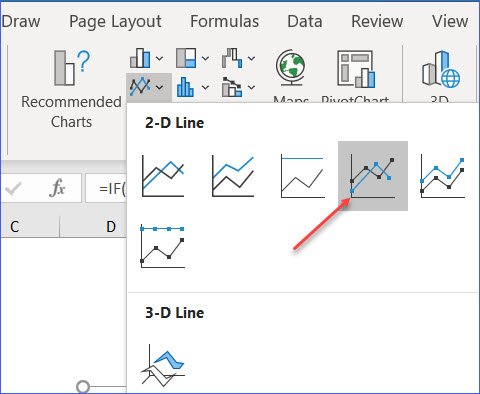Image resolution: width=480 pixels, height=394 pixels.
Task: Expand the statistic chart dropdown
Action: [x=205, y=87]
